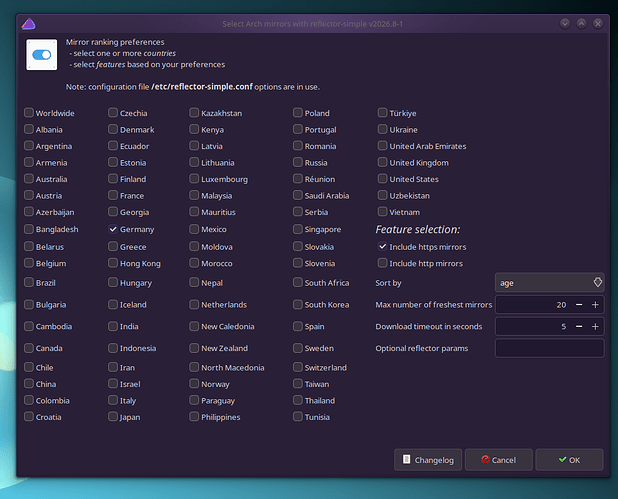Cancel the mirror selection dialog
618x499 pixels.
coord(499,460)
